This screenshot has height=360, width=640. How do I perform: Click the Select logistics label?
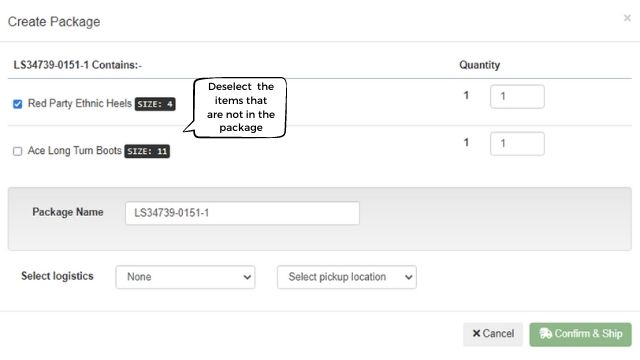pyautogui.click(x=57, y=276)
